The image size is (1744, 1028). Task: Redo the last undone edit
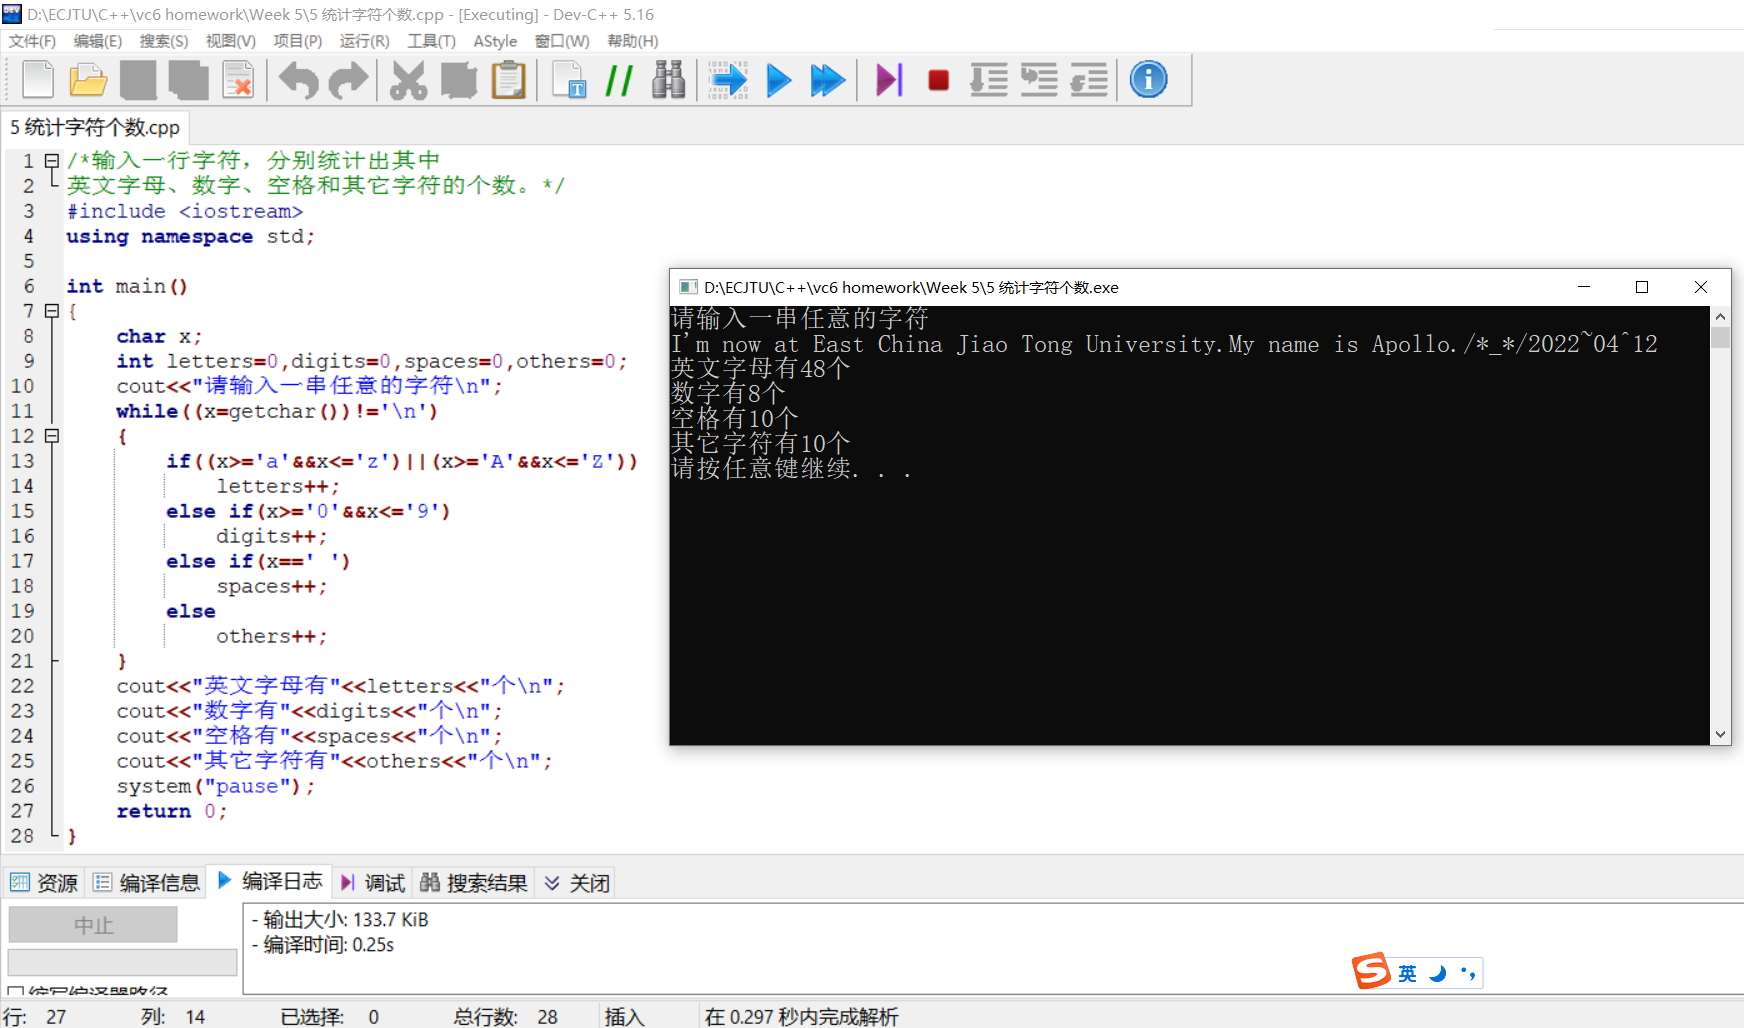pyautogui.click(x=348, y=80)
